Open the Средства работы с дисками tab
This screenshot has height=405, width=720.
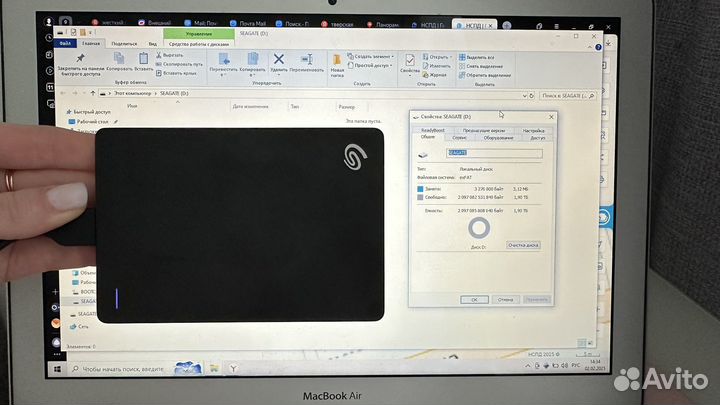pos(199,44)
